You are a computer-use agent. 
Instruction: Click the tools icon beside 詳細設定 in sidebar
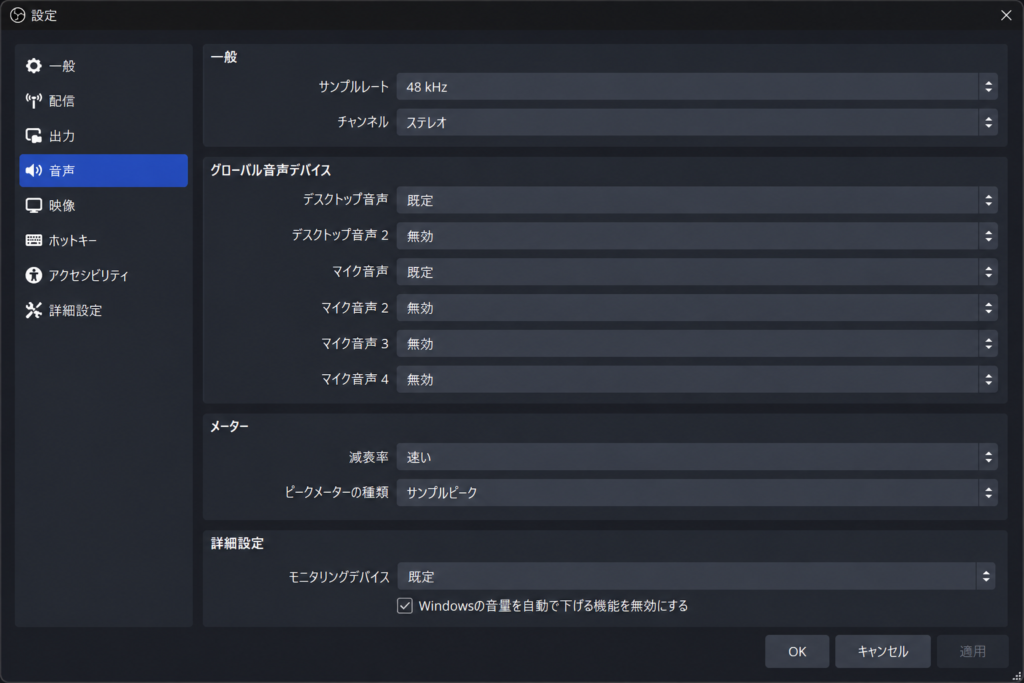pos(33,310)
